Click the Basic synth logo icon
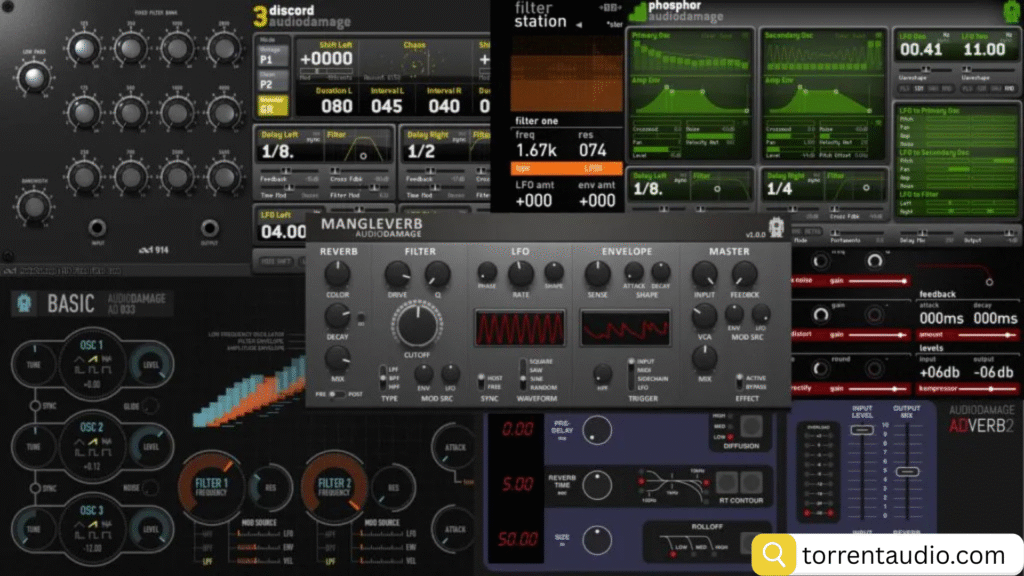This screenshot has height=576, width=1024. click(26, 304)
